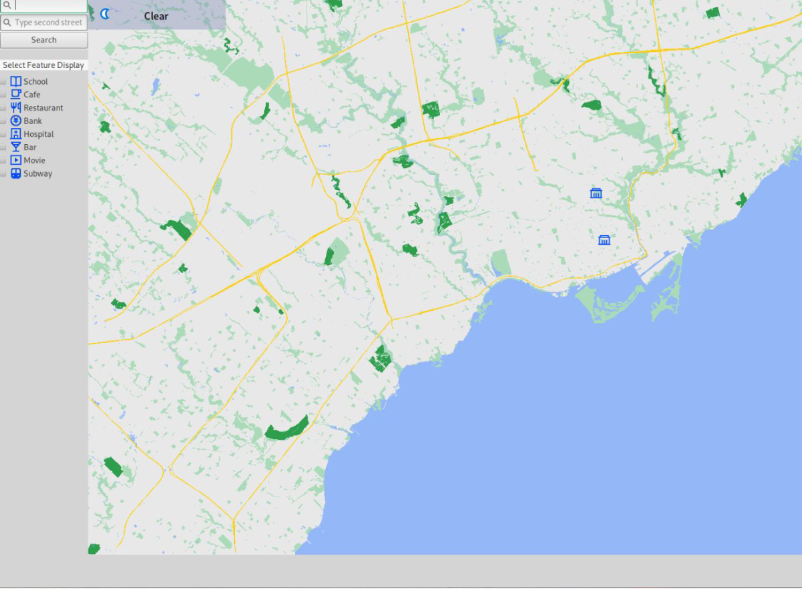This screenshot has width=802, height=589.
Task: Enable the Bar checkbox
Action: (3, 148)
